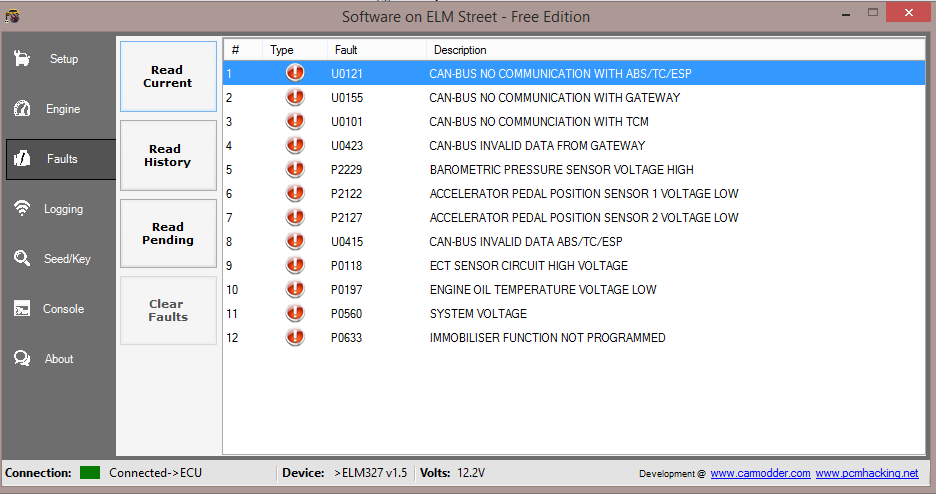
Task: Click fault type icon for P0118
Action: 295,265
